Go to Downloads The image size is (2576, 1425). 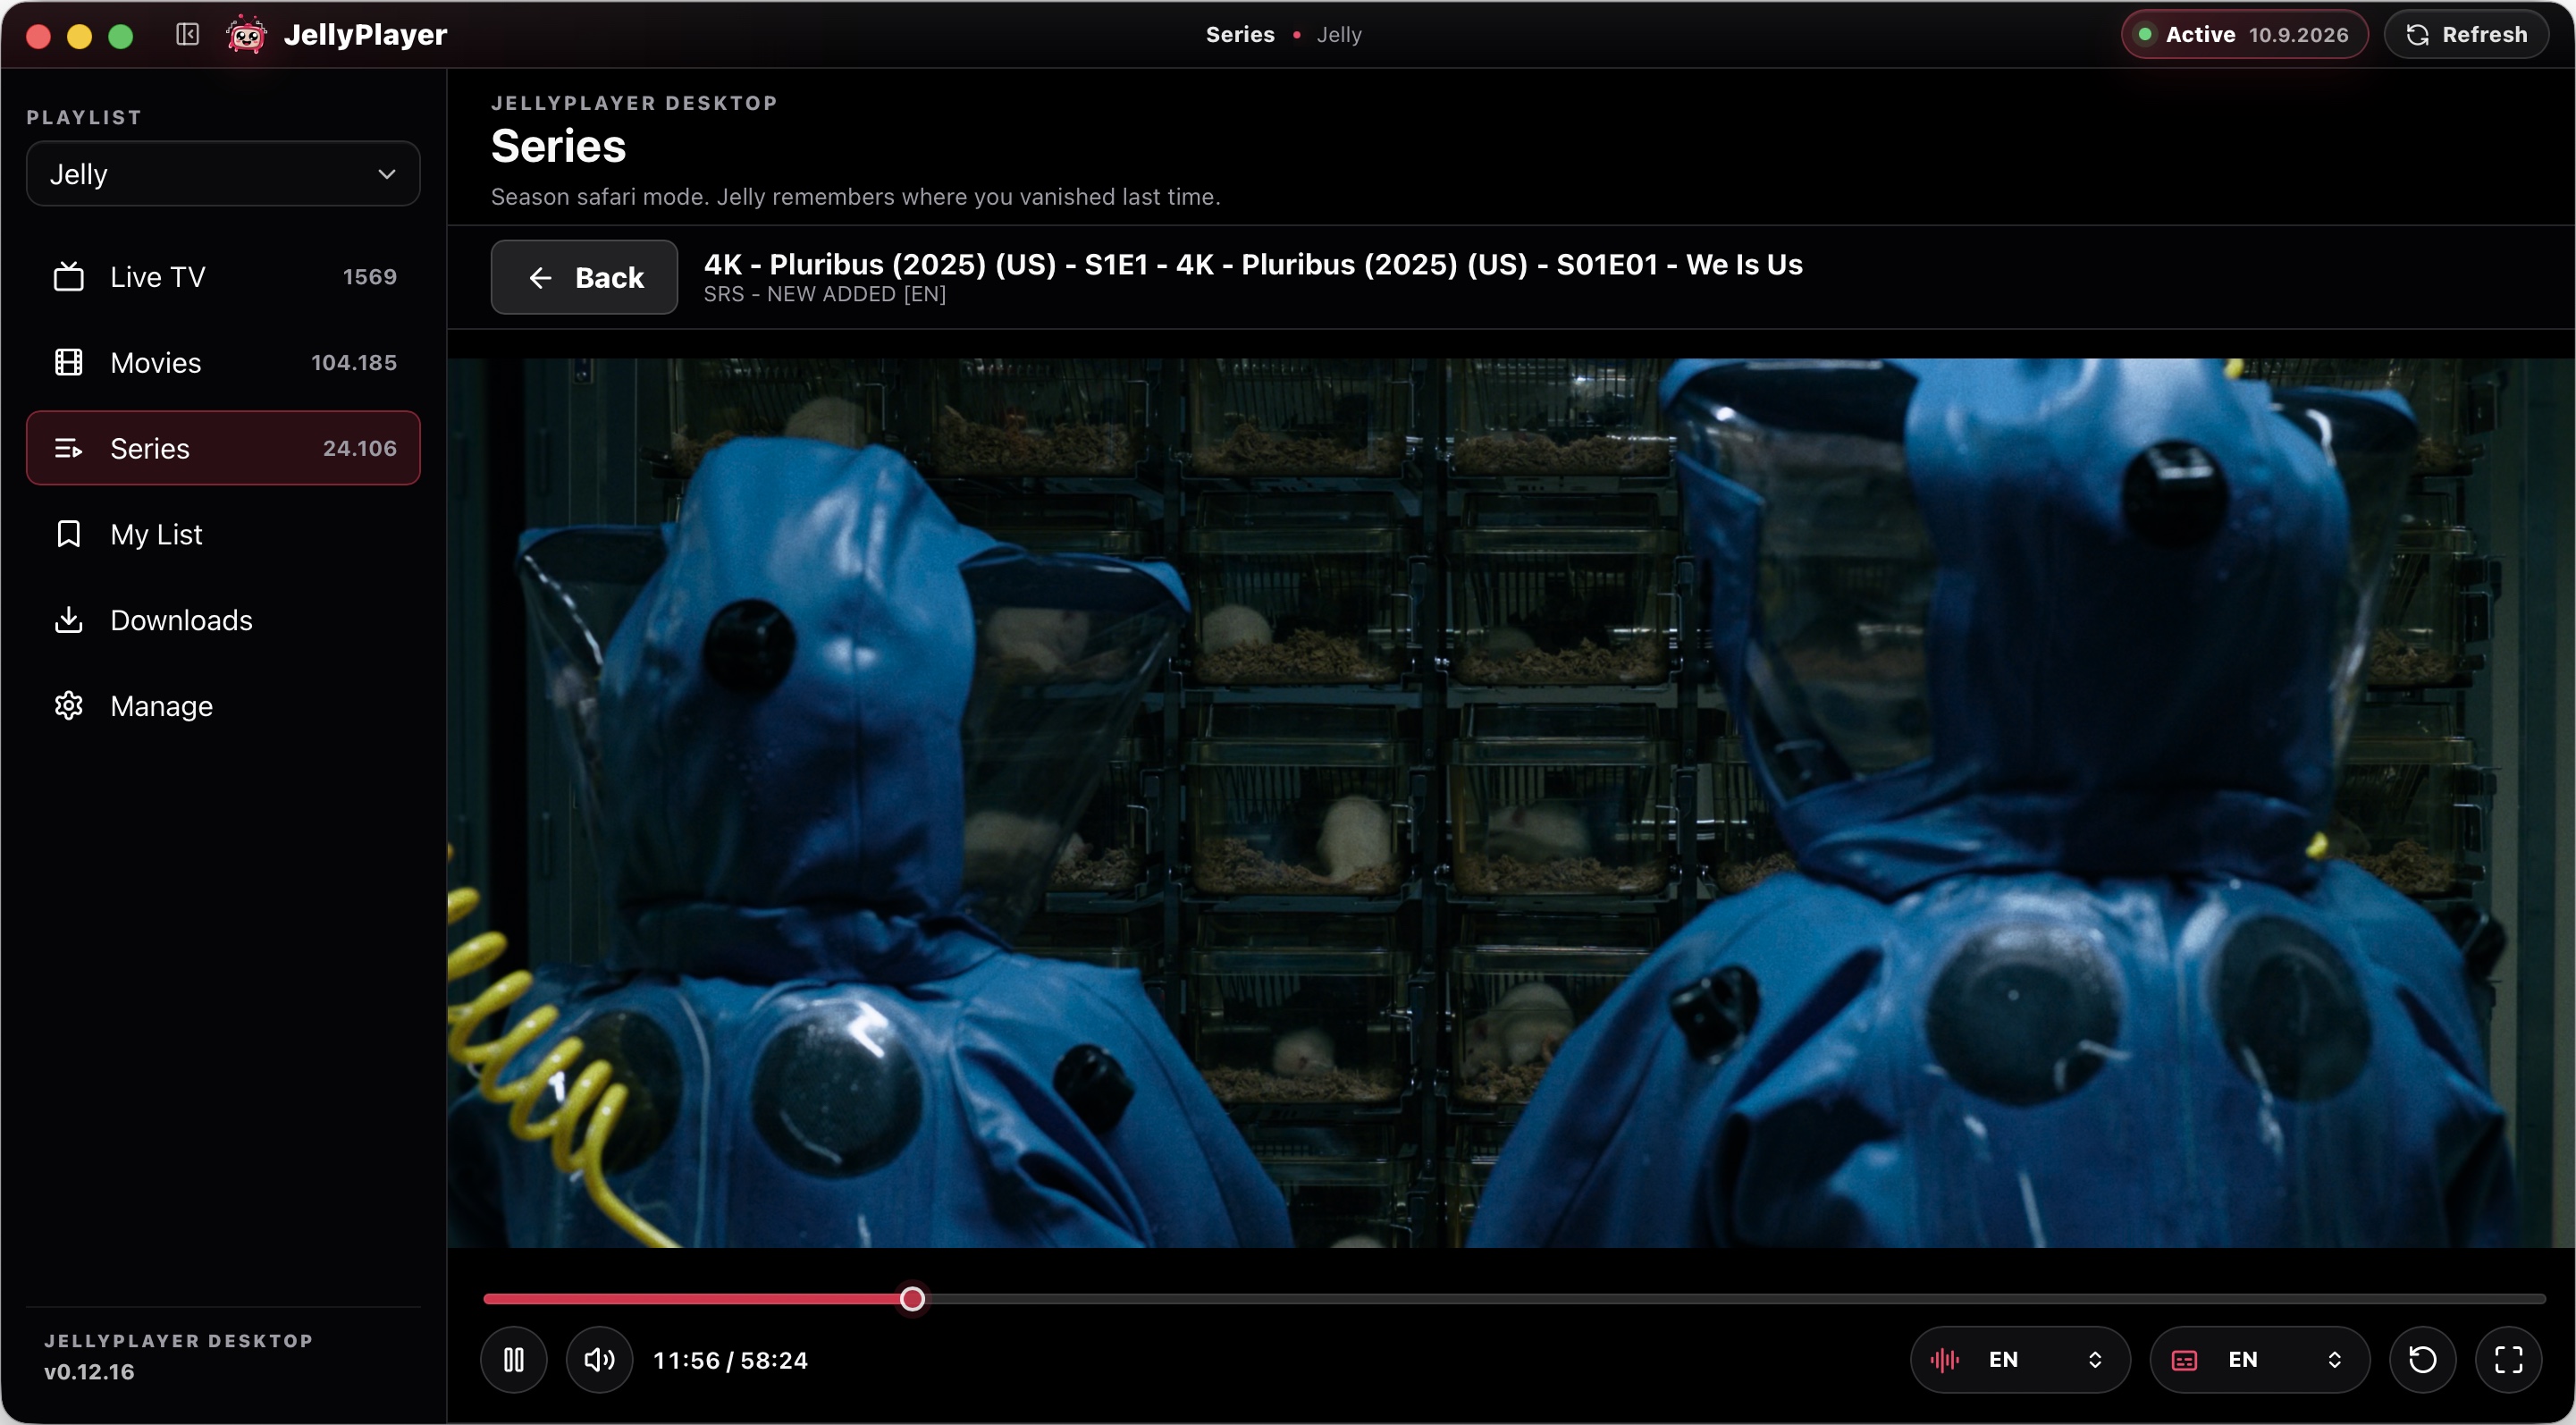point(223,620)
